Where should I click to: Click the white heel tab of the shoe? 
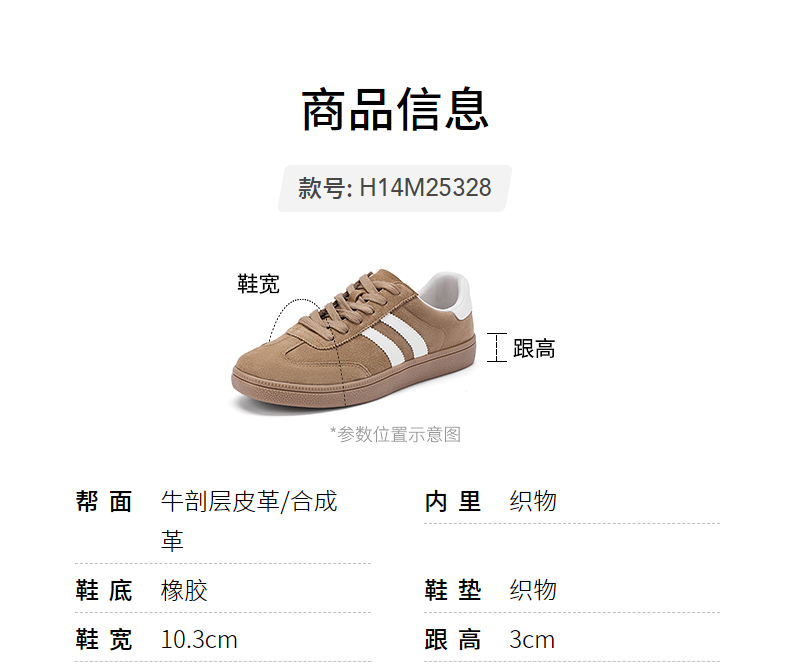(x=447, y=294)
